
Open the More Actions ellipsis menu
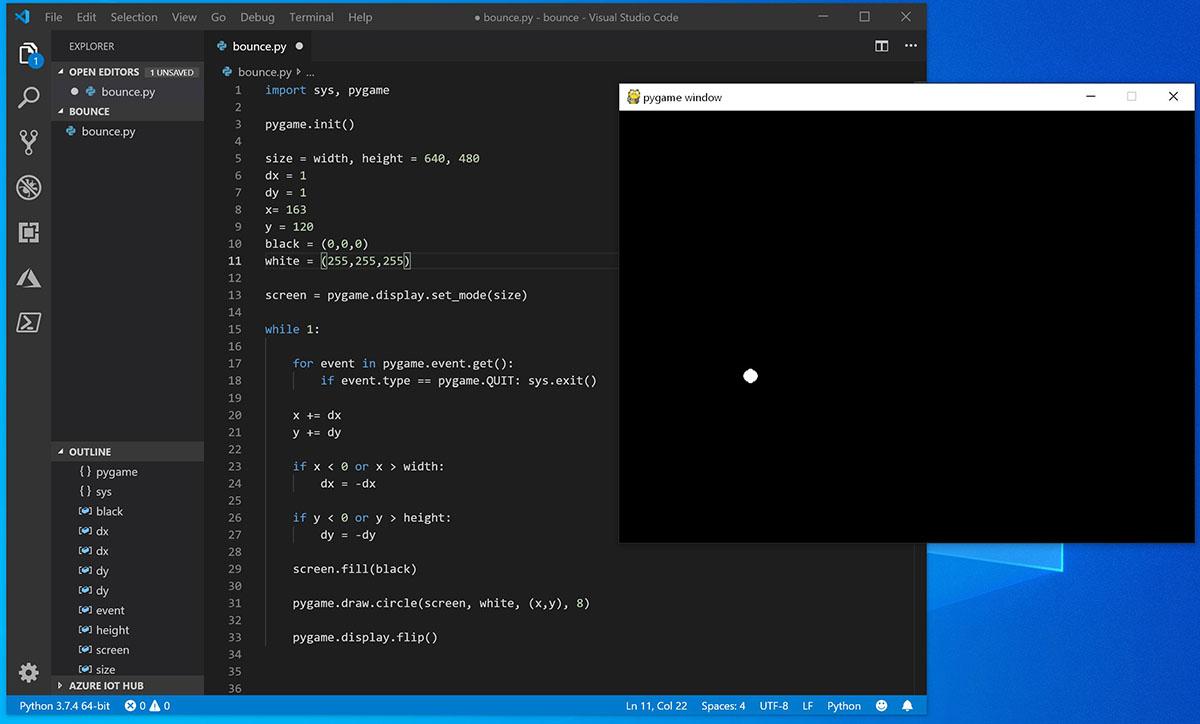909,46
